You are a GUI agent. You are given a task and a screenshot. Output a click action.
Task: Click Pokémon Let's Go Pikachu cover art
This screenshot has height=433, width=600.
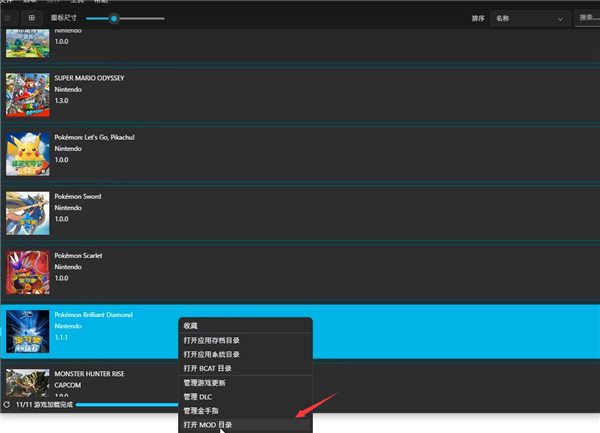coord(28,152)
